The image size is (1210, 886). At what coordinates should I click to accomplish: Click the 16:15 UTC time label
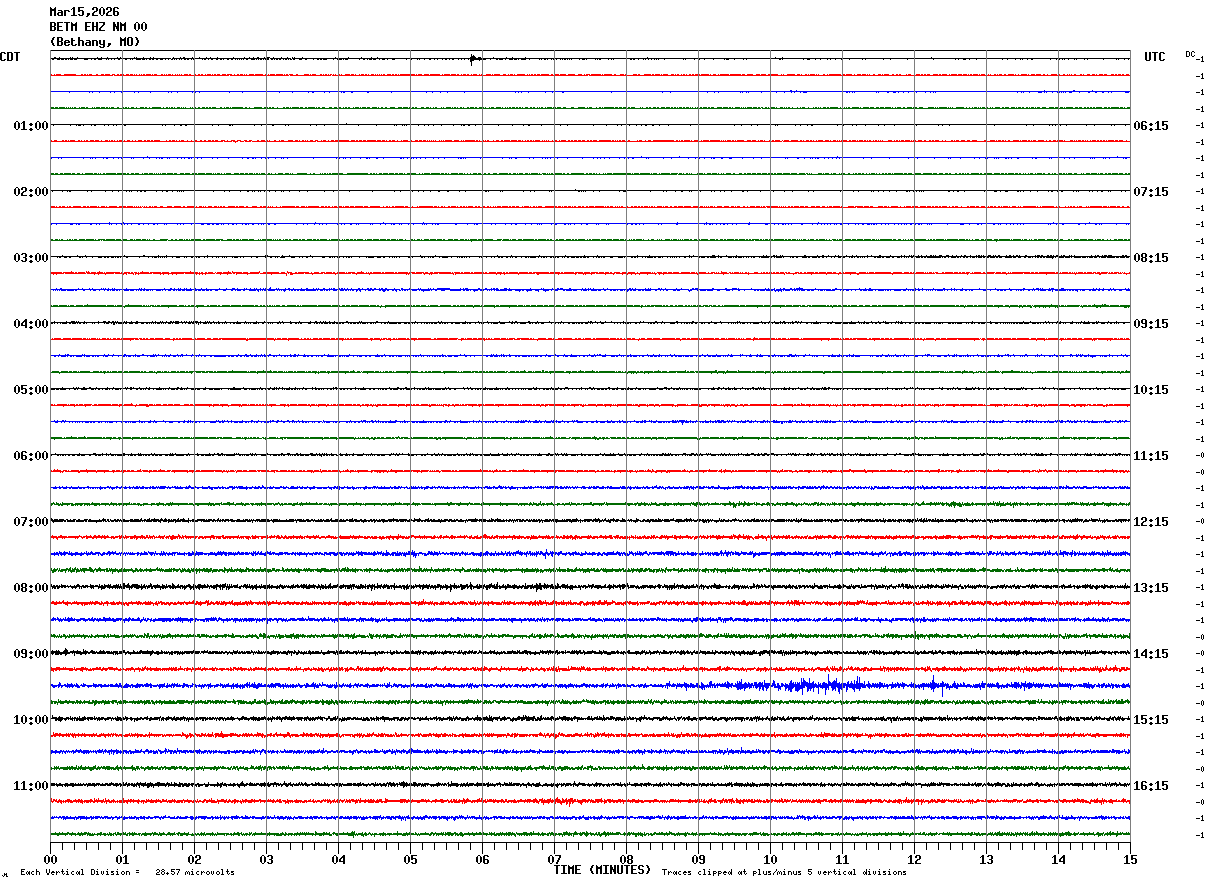[1150, 785]
